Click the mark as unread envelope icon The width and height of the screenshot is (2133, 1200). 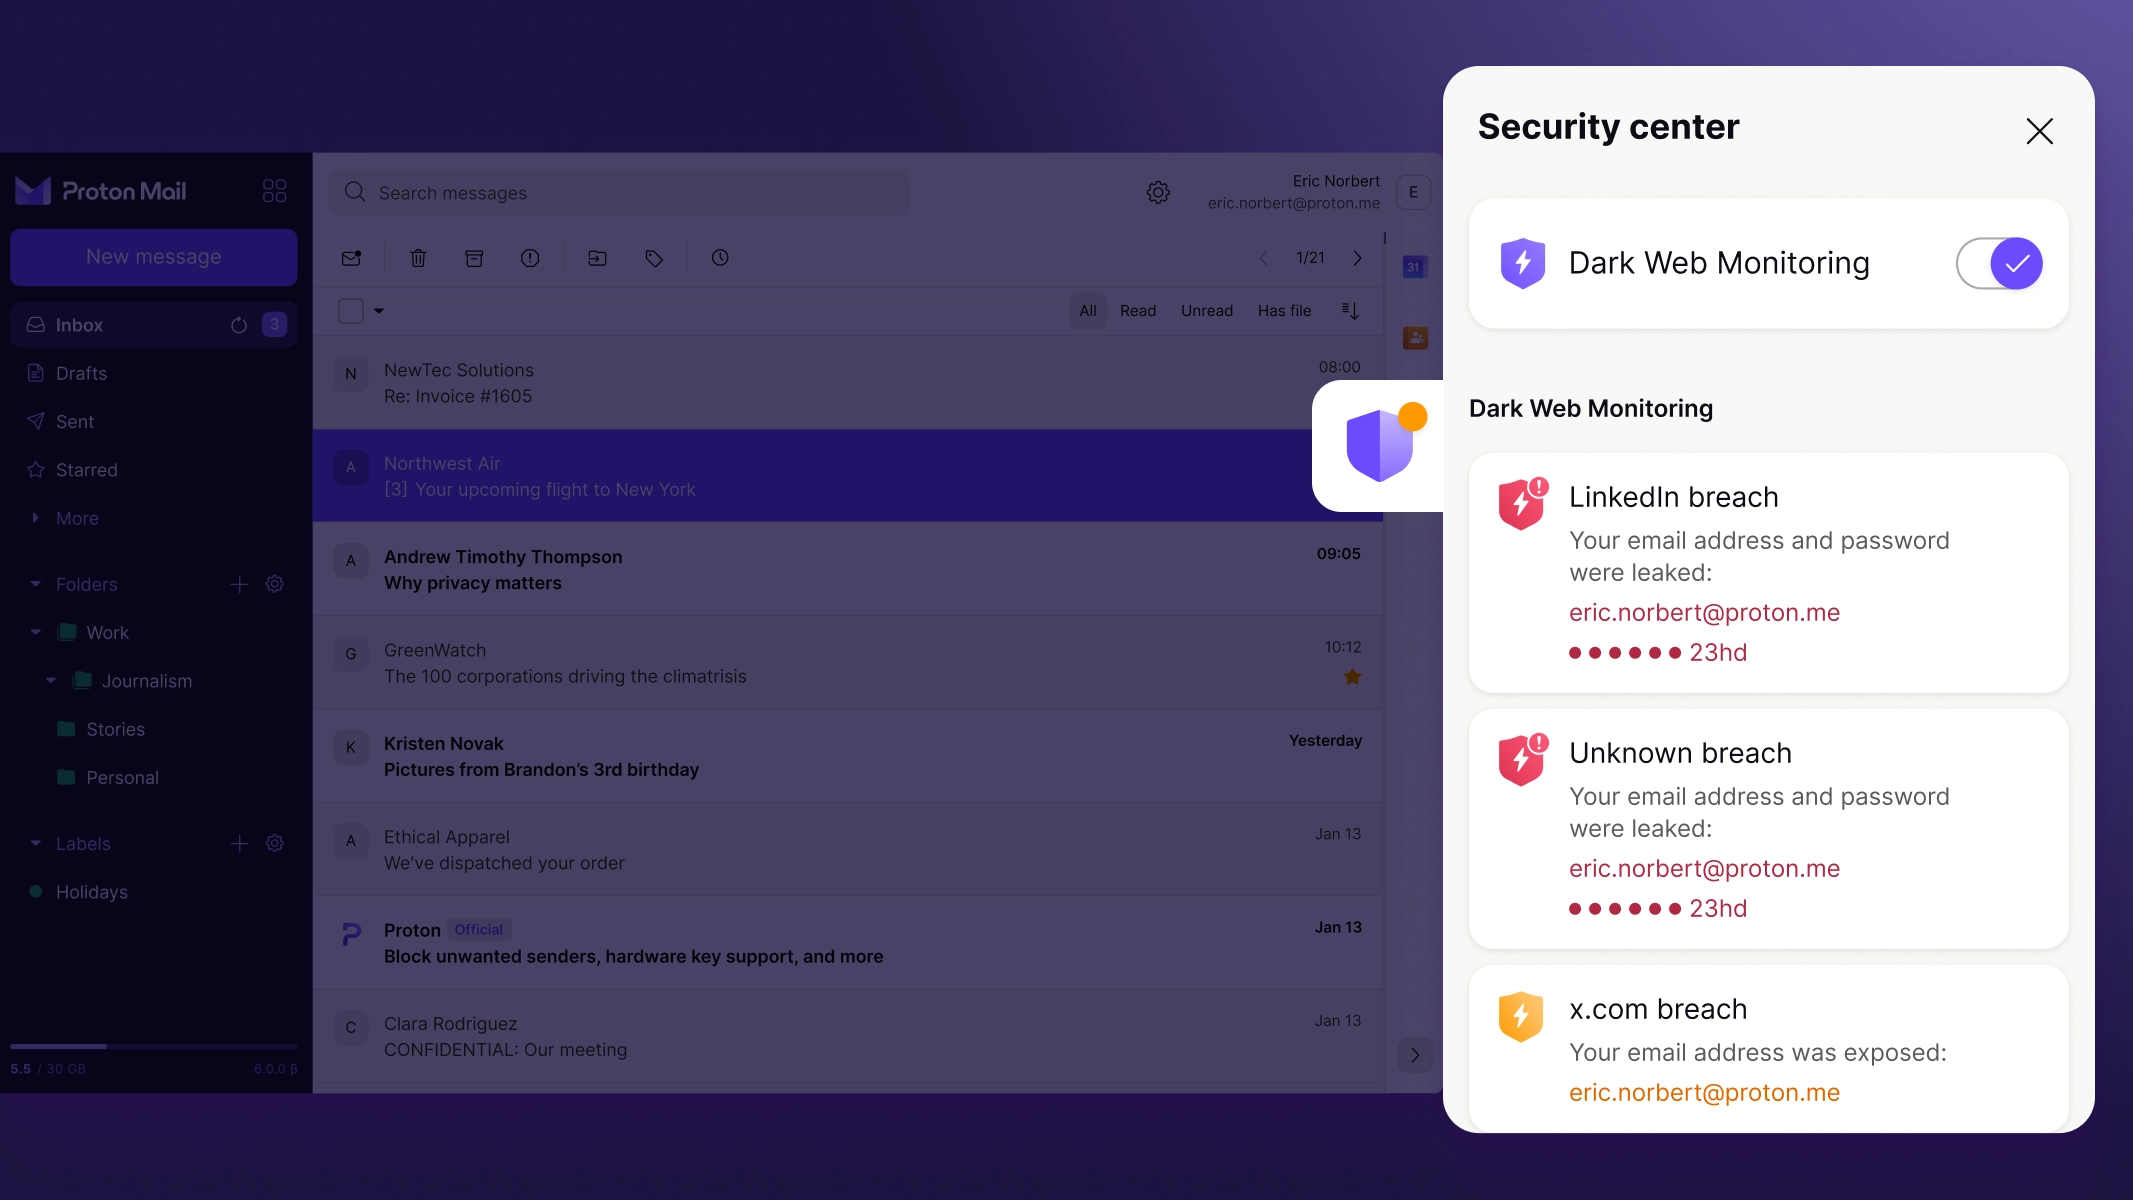[351, 258]
